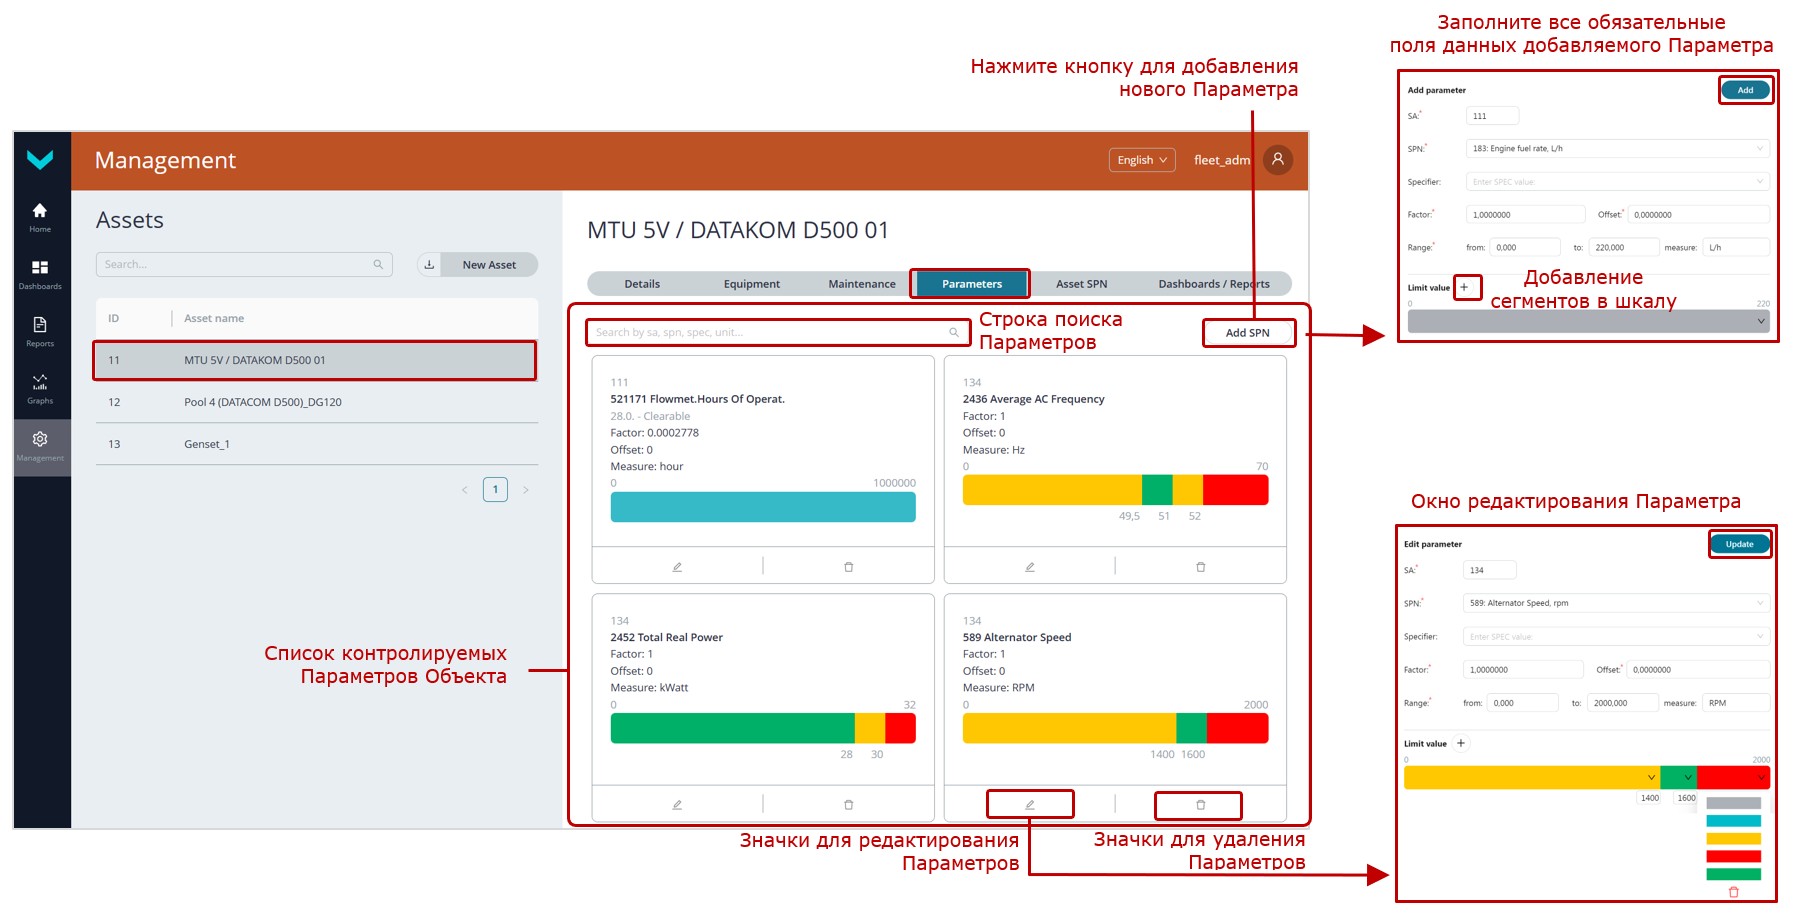The height and width of the screenshot is (914, 1794).
Task: Go to Reports sidebar icon
Action: tap(40, 330)
